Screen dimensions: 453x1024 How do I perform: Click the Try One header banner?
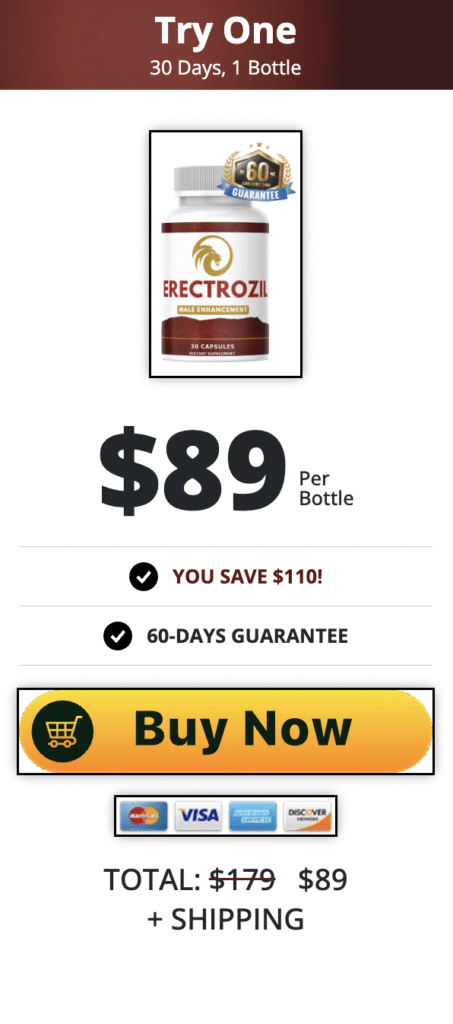click(x=226, y=44)
